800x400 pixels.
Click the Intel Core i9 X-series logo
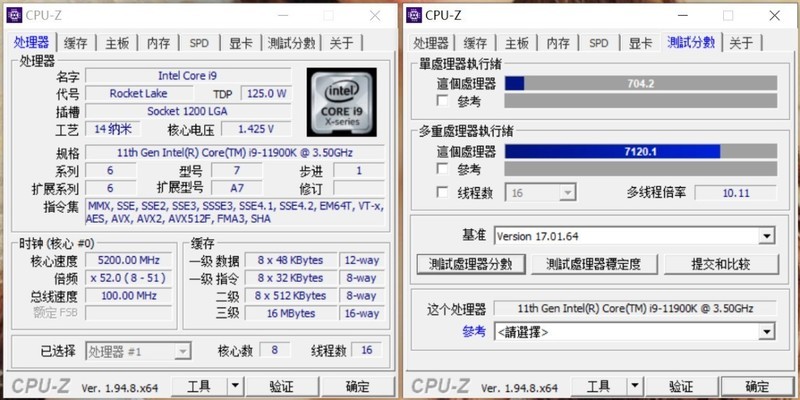click(341, 102)
